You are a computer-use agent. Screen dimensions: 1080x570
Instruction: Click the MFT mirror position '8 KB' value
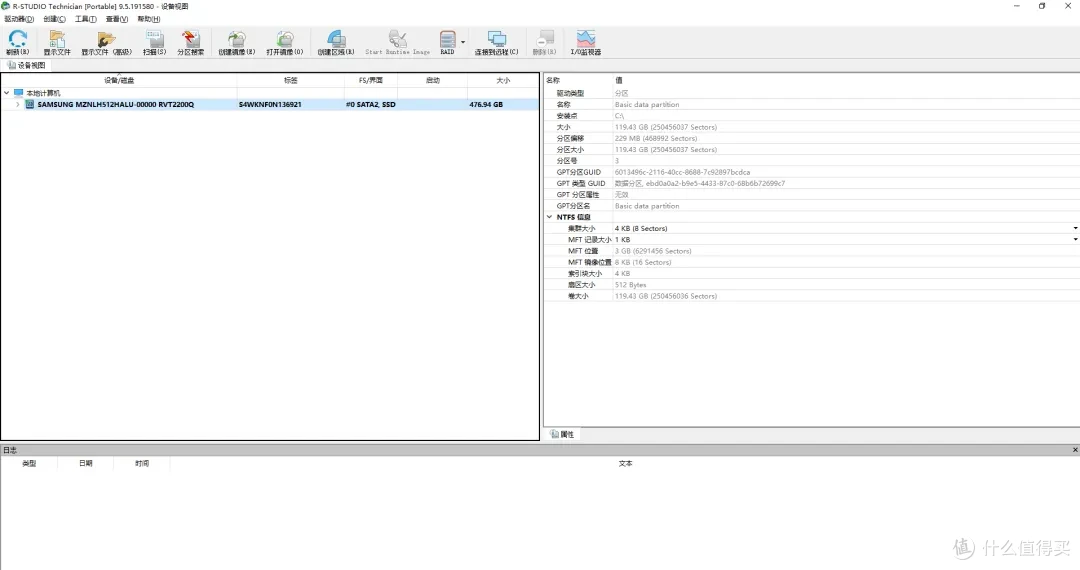click(643, 262)
